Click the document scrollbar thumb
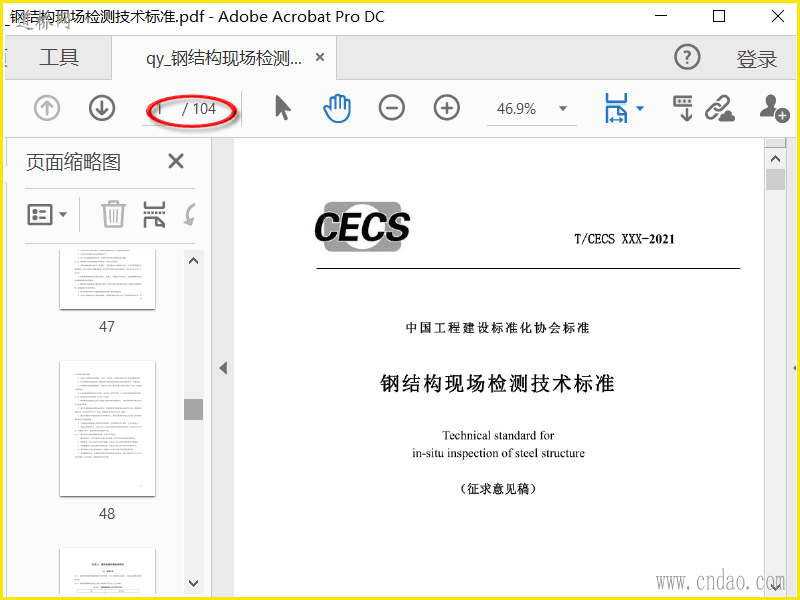 click(x=776, y=180)
